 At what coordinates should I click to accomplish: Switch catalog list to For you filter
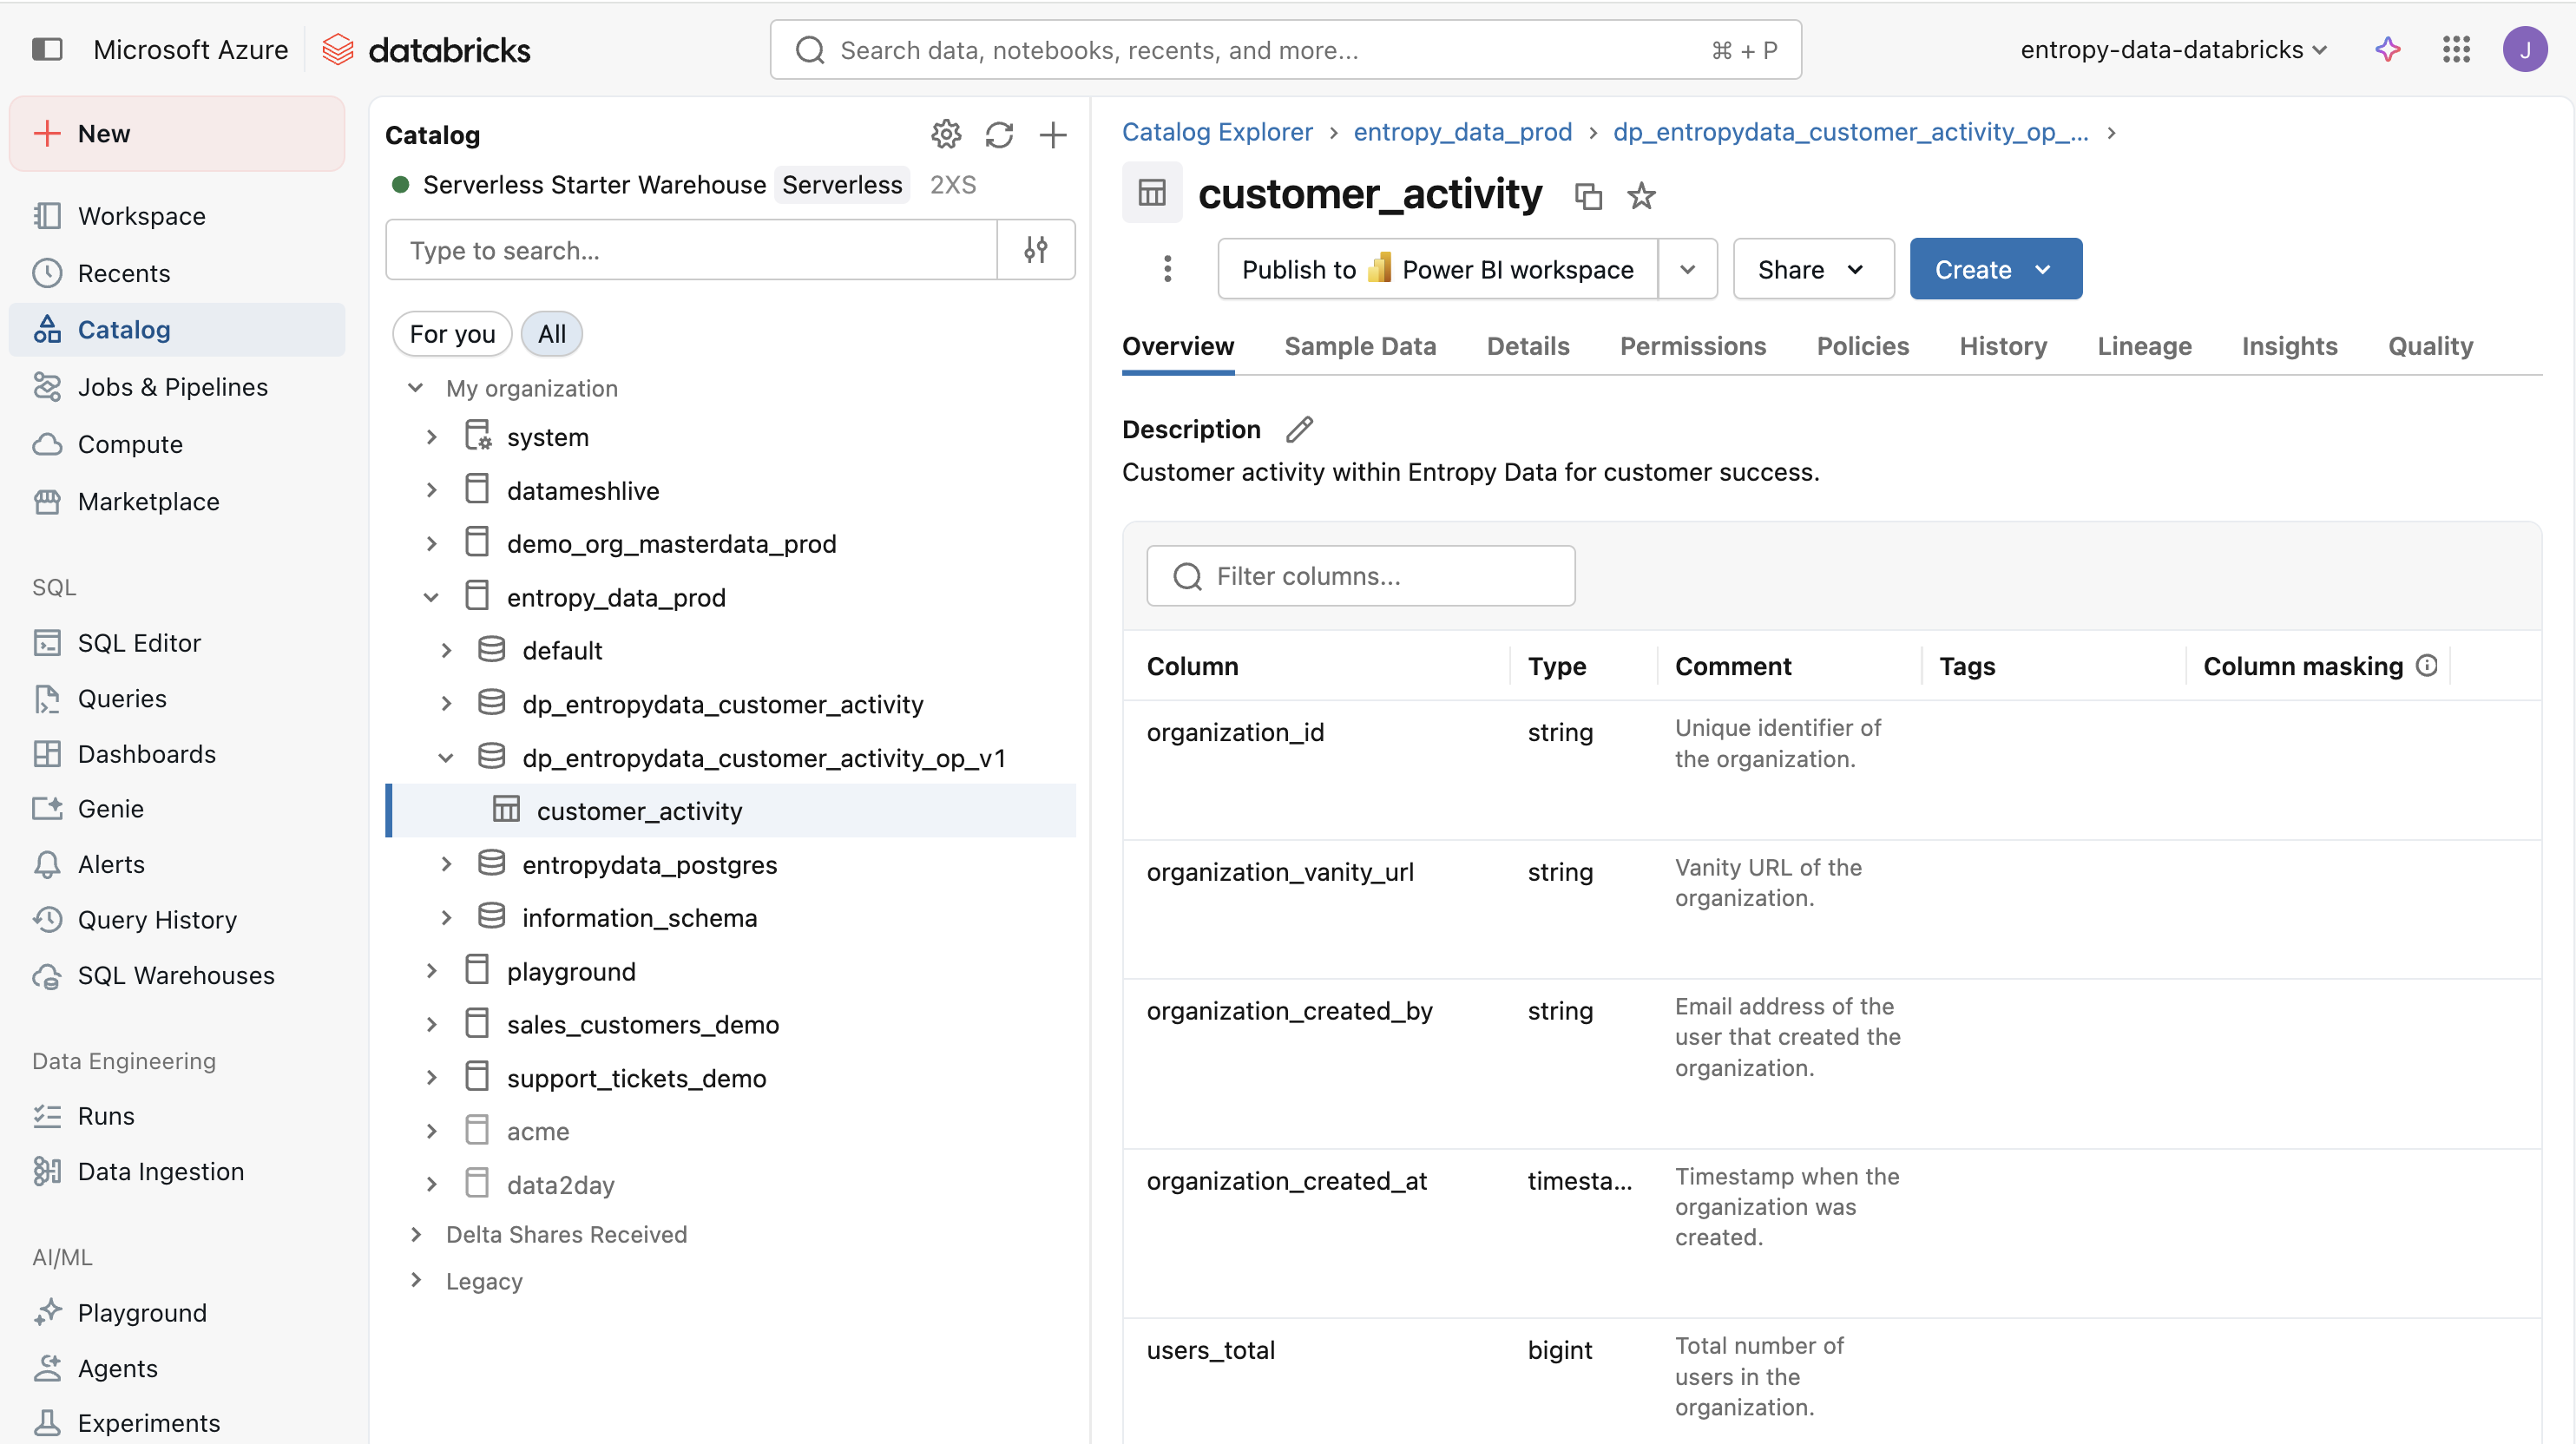coord(452,333)
